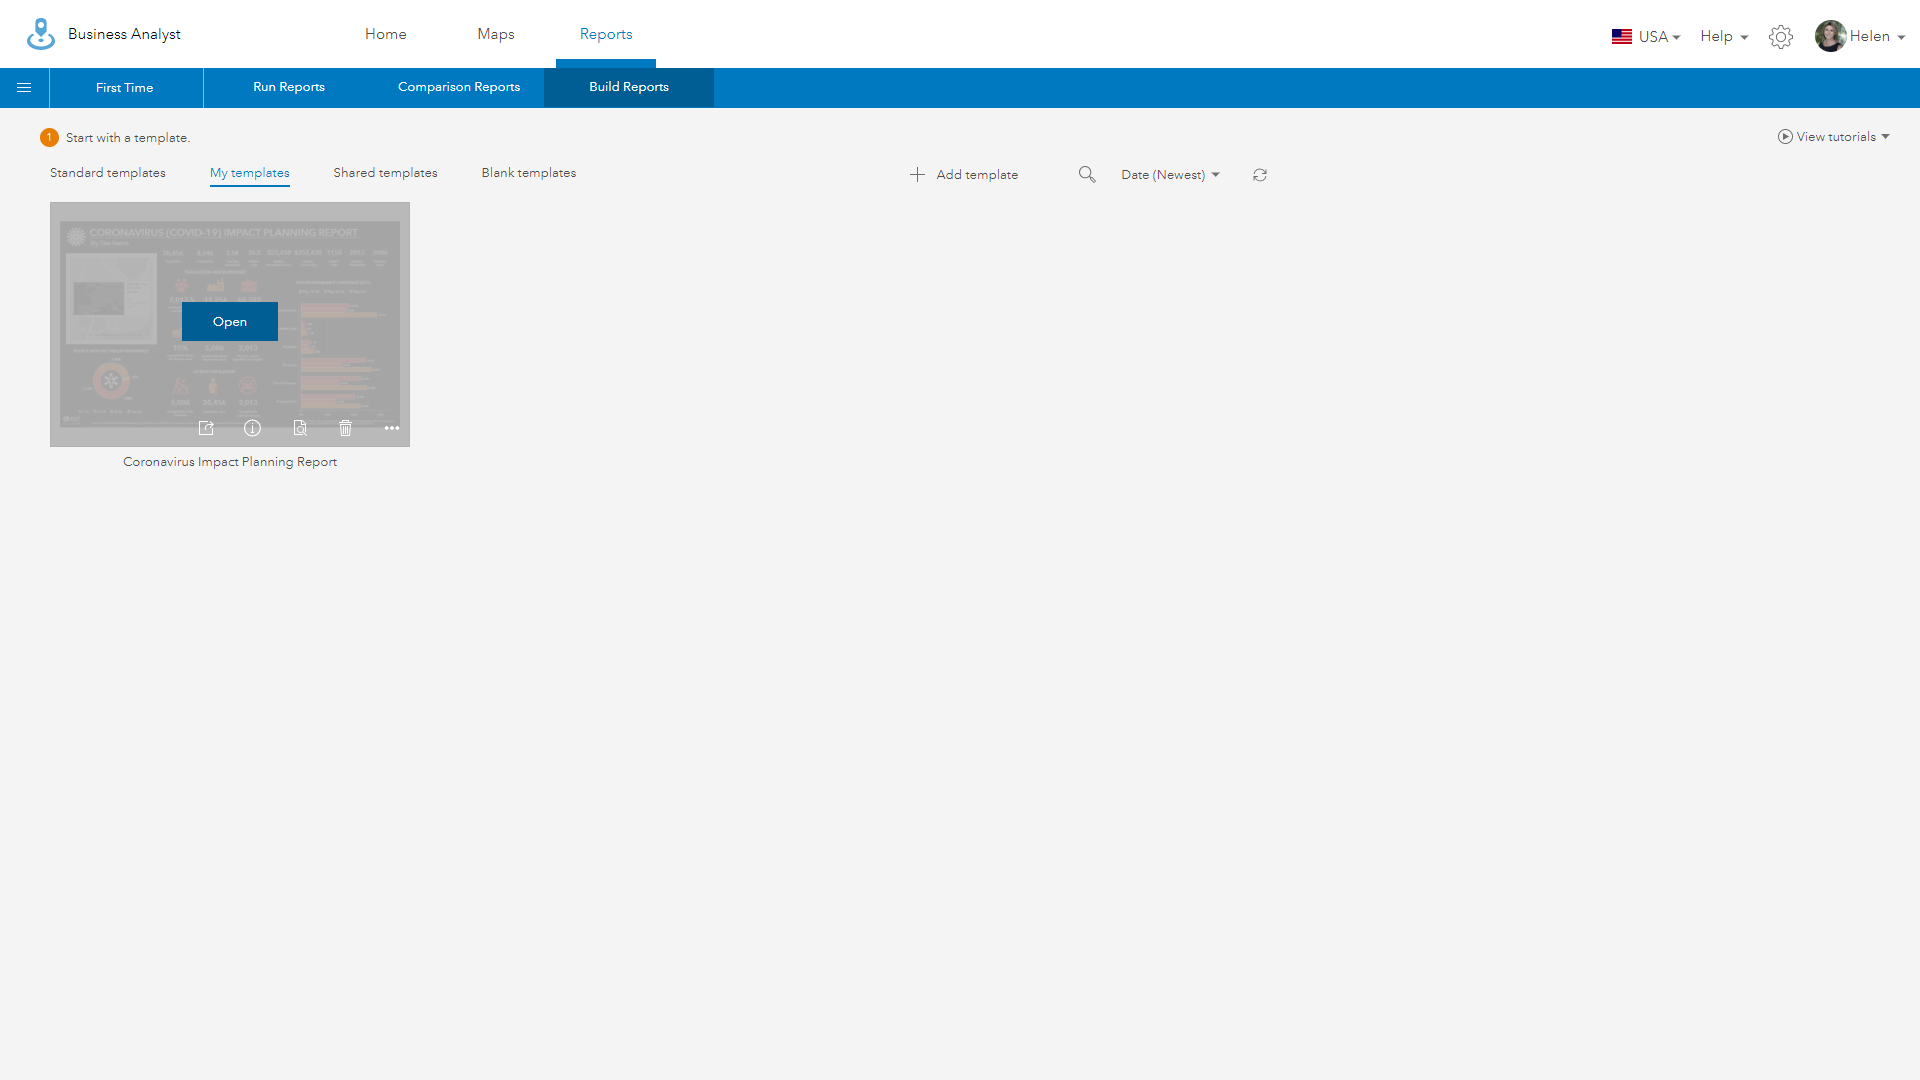Click the Coronavirus report thumbnail

pos(229,250)
